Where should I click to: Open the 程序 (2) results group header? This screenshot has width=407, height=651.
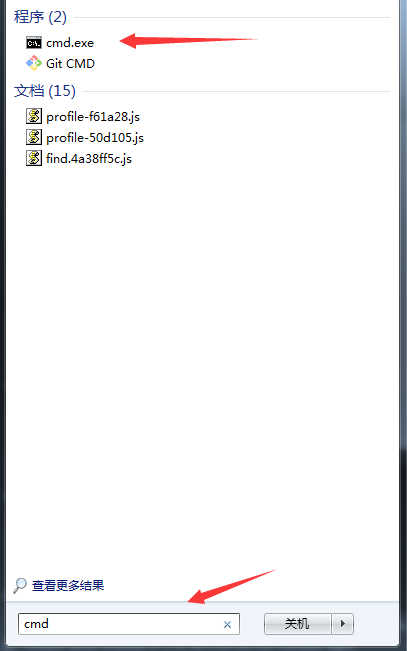(x=40, y=17)
